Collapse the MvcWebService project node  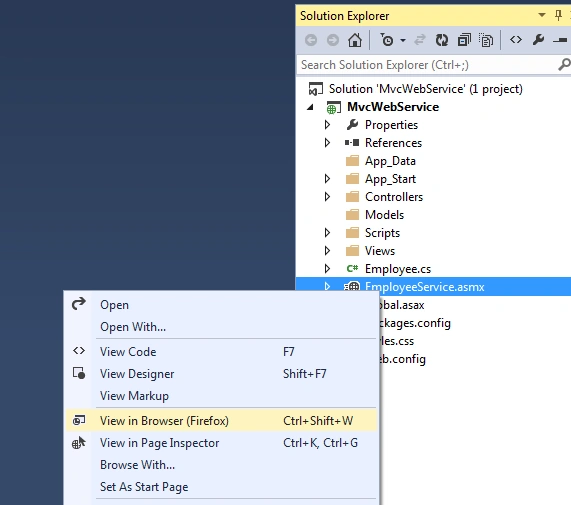click(310, 107)
